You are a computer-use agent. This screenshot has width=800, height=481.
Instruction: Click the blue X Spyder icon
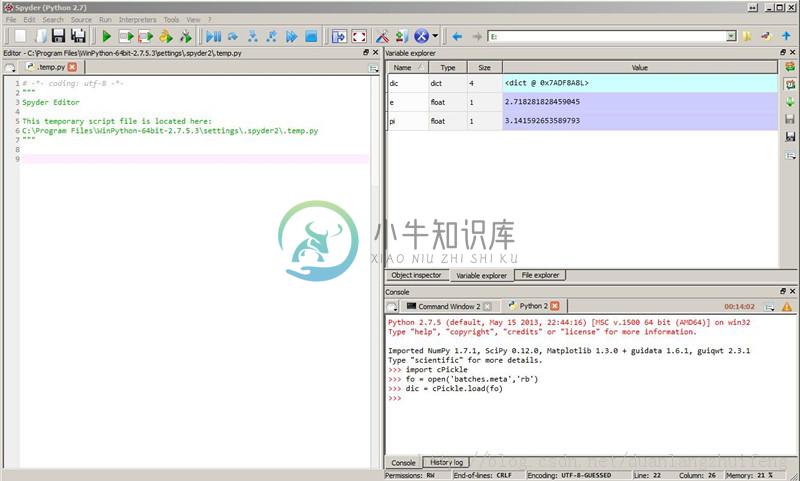click(421, 36)
